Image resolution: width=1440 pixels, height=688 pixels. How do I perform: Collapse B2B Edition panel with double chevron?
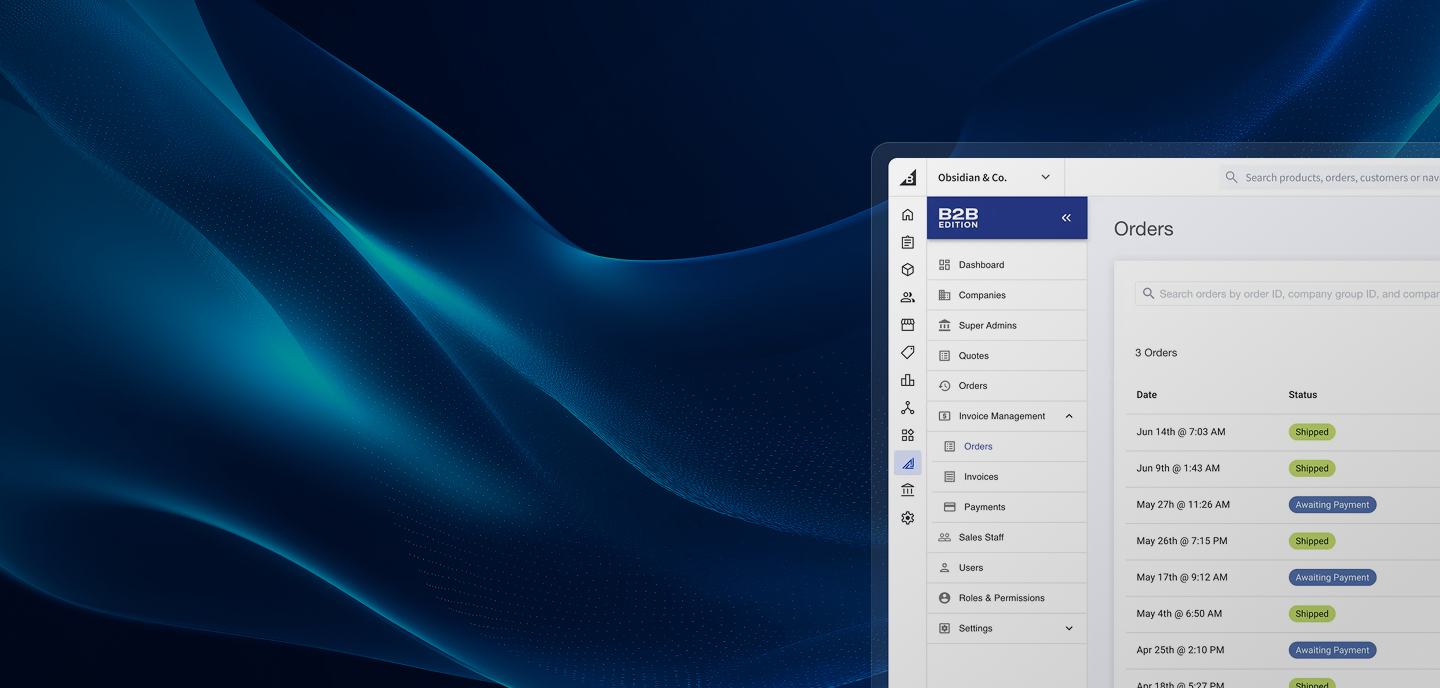1066,218
